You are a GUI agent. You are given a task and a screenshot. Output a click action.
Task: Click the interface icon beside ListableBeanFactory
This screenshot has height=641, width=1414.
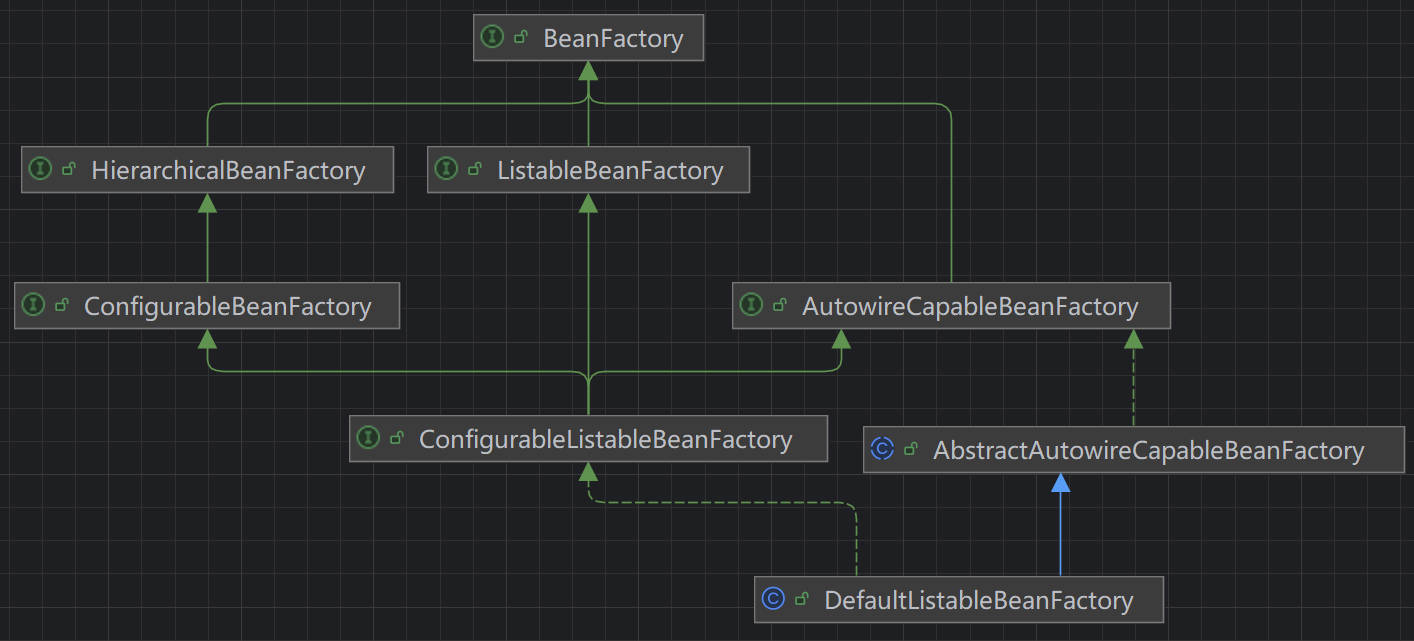[x=446, y=169]
